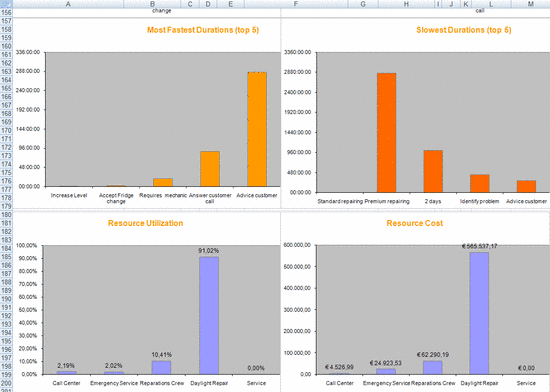550x392 pixels.
Task: Click the Most Fastest Durations chart title
Action: point(203,30)
